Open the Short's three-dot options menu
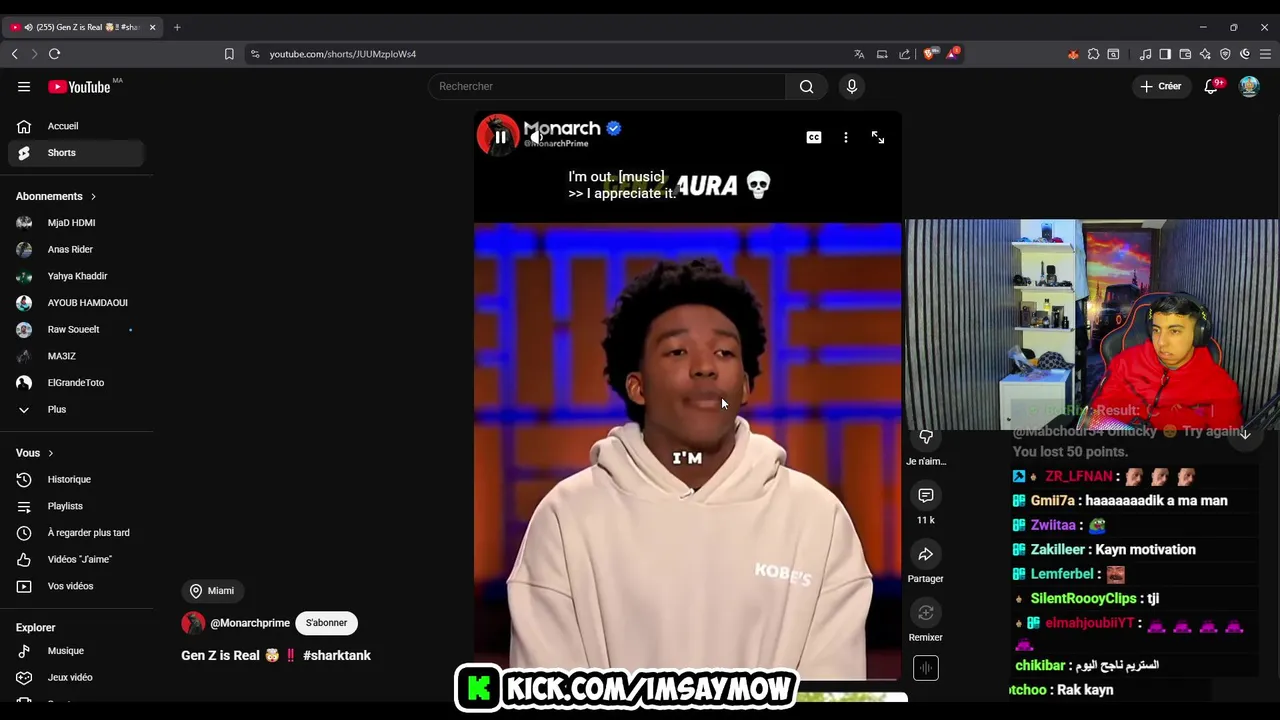1280x720 pixels. pyautogui.click(x=846, y=138)
